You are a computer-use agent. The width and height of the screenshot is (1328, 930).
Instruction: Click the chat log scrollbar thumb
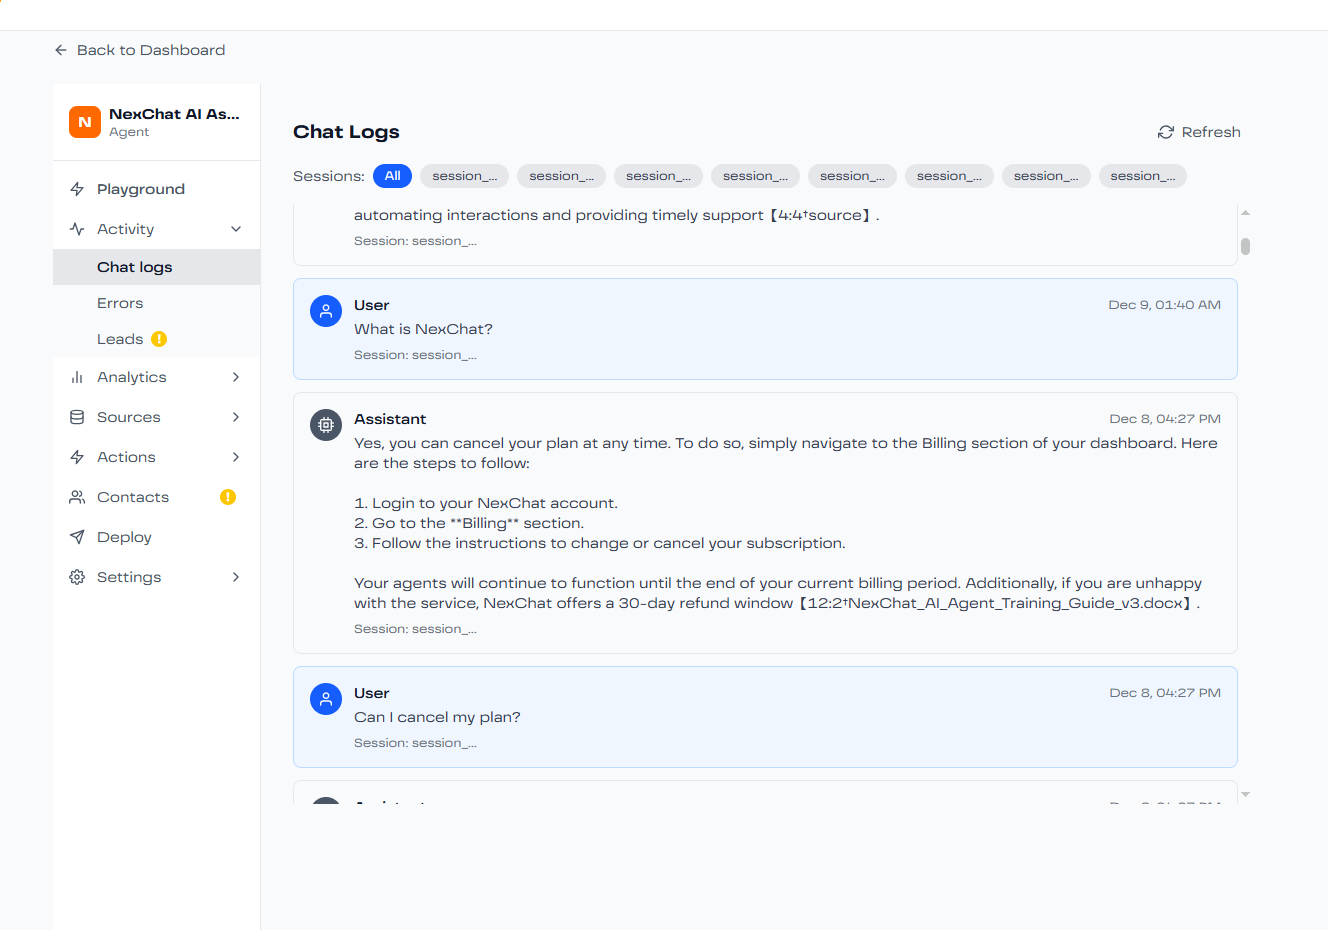coord(1245,246)
